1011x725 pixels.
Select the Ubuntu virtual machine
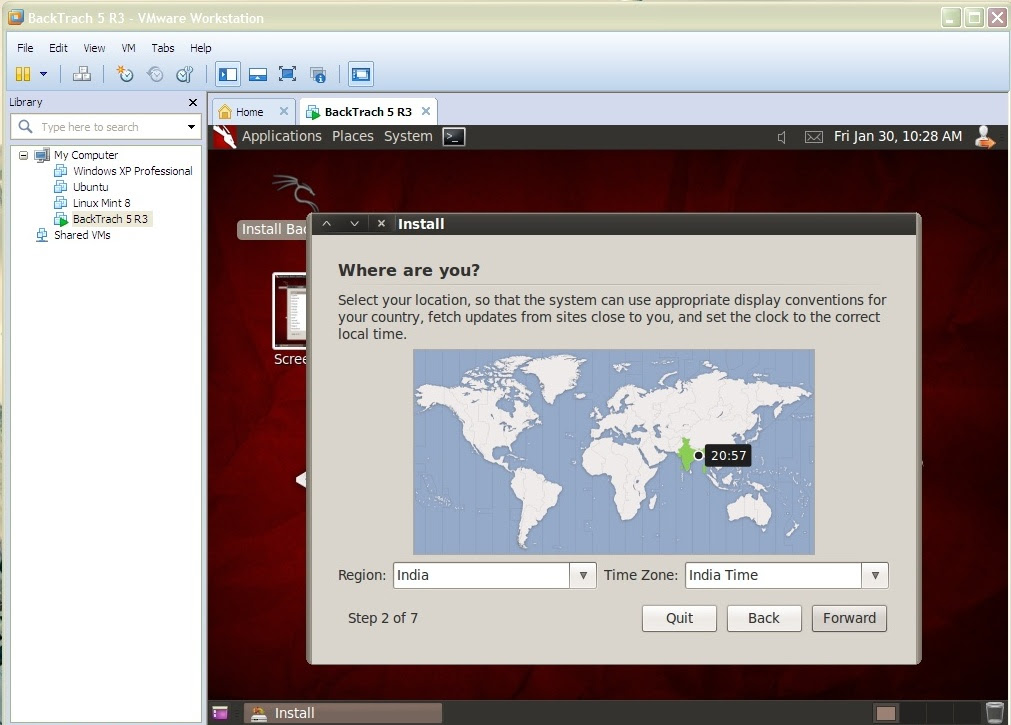[90, 187]
